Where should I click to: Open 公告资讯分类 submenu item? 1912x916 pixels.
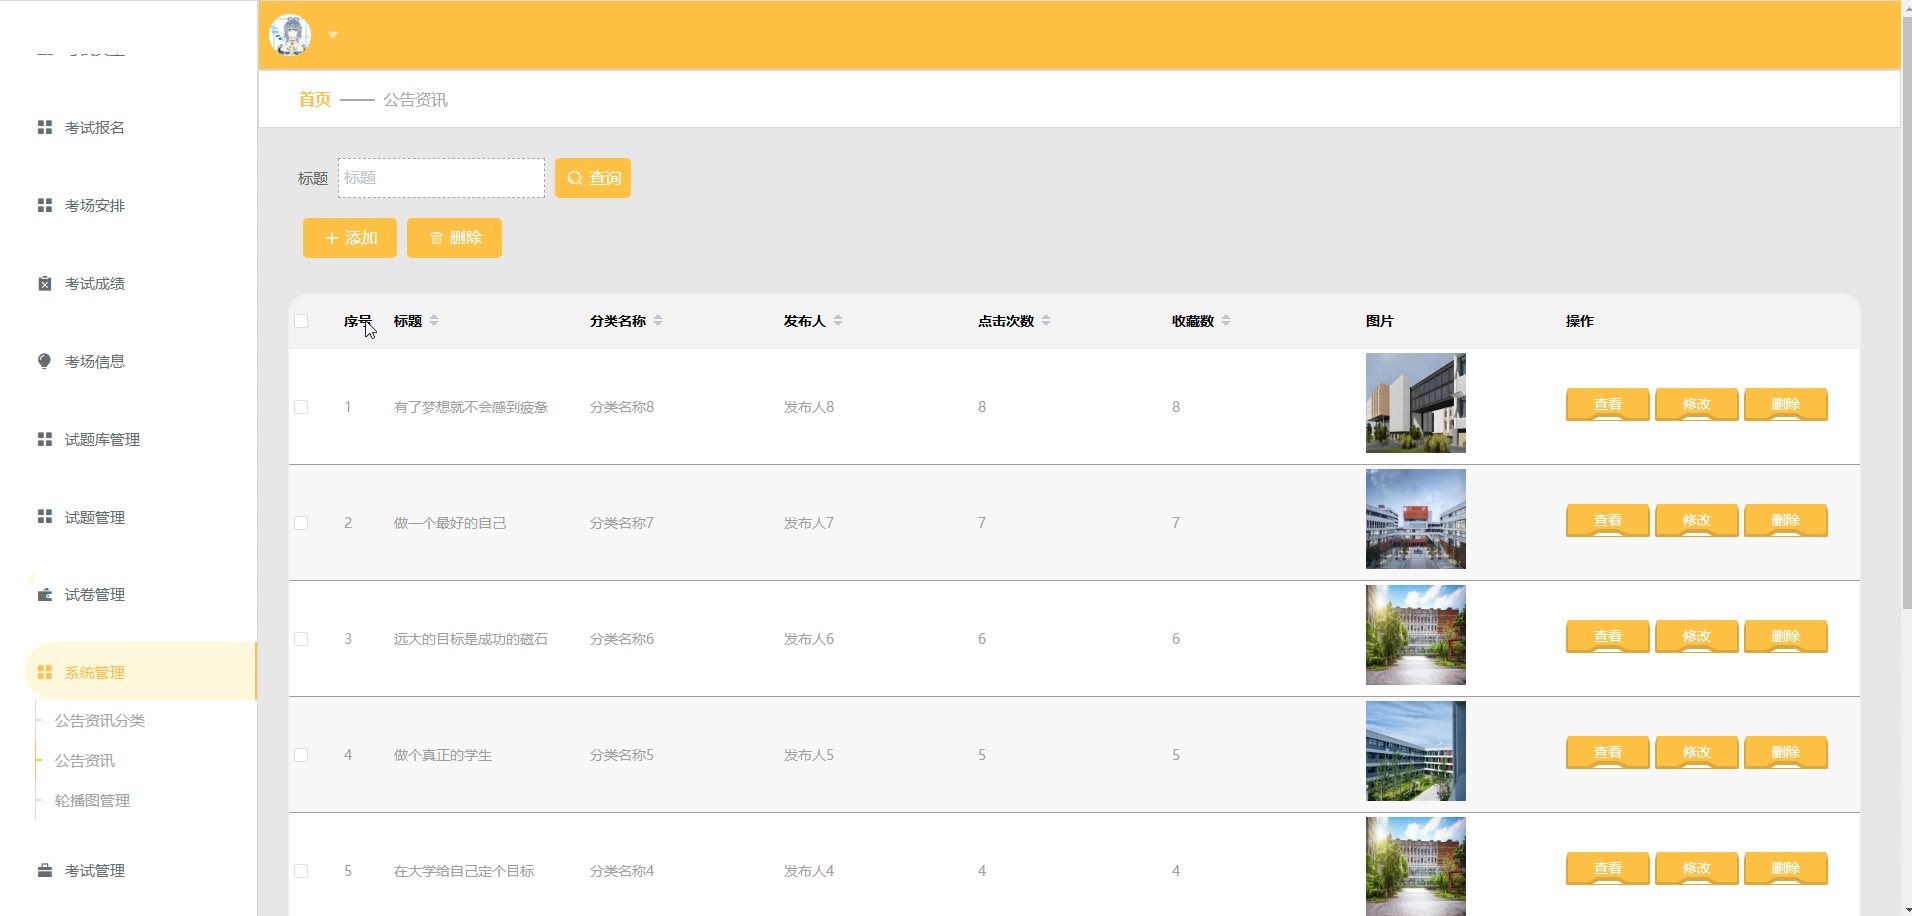pos(100,720)
